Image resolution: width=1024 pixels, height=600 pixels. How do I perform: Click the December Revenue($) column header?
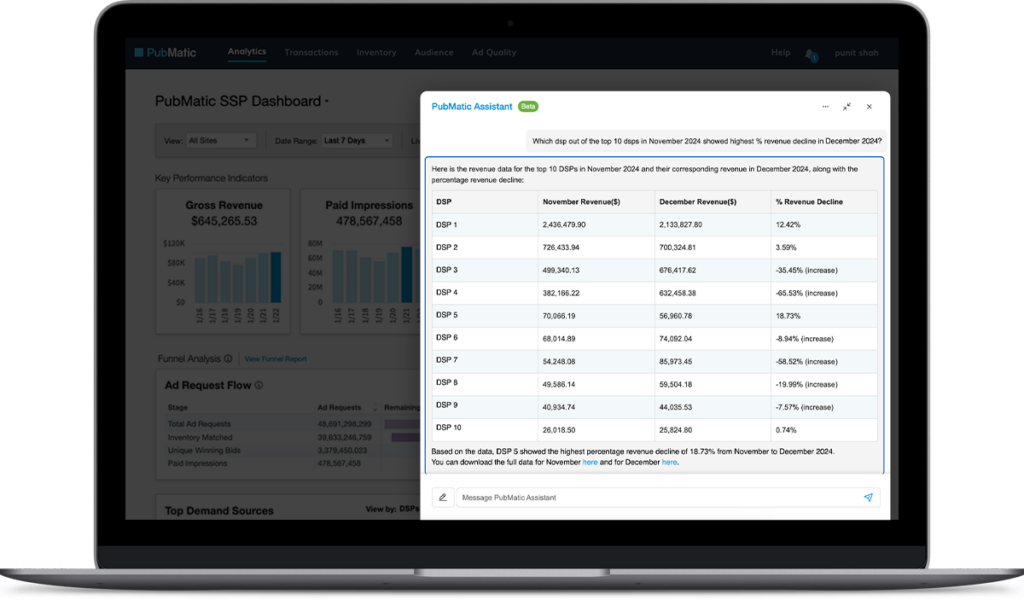[697, 202]
